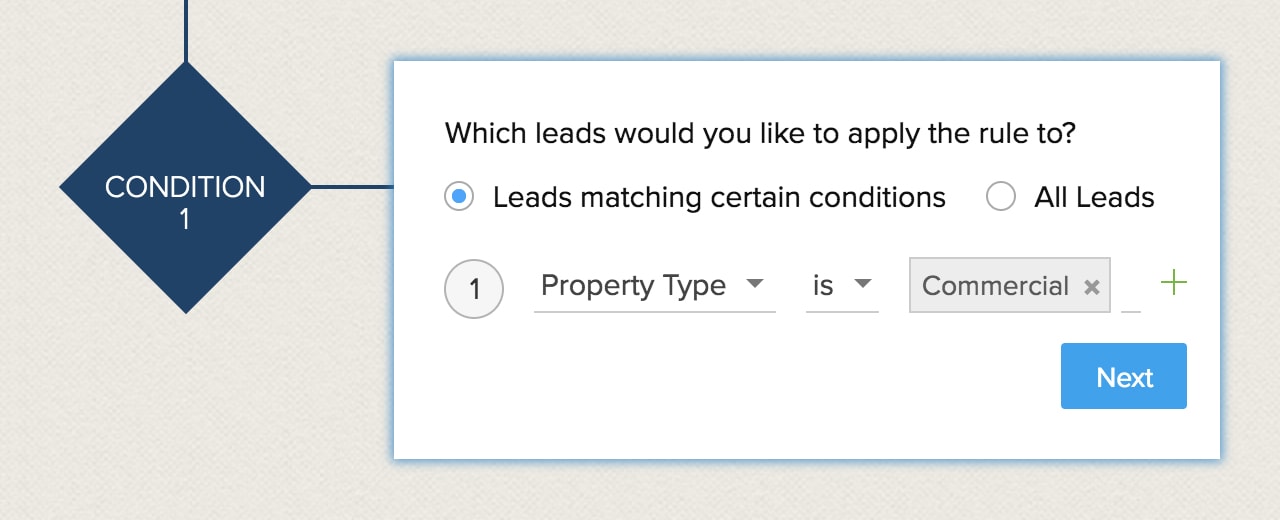Click the arrow beside the 'is' operator

tap(862, 284)
